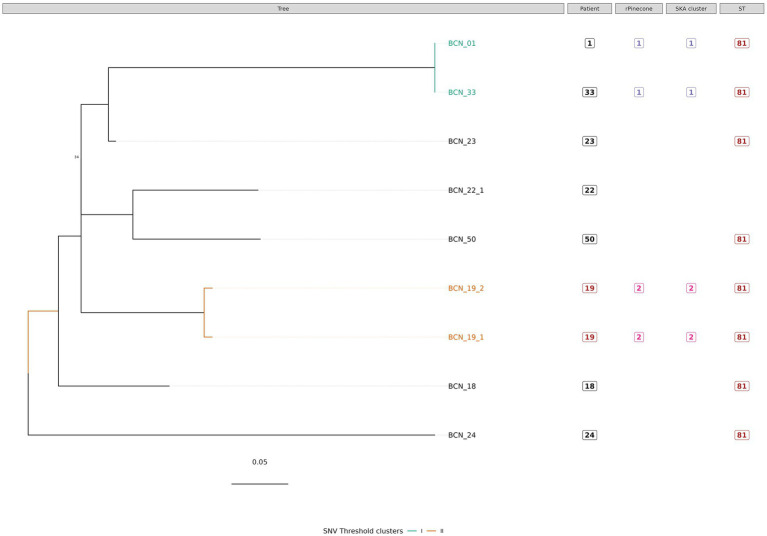Click the rPinecone column header
767x536 pixels.
(x=638, y=8)
